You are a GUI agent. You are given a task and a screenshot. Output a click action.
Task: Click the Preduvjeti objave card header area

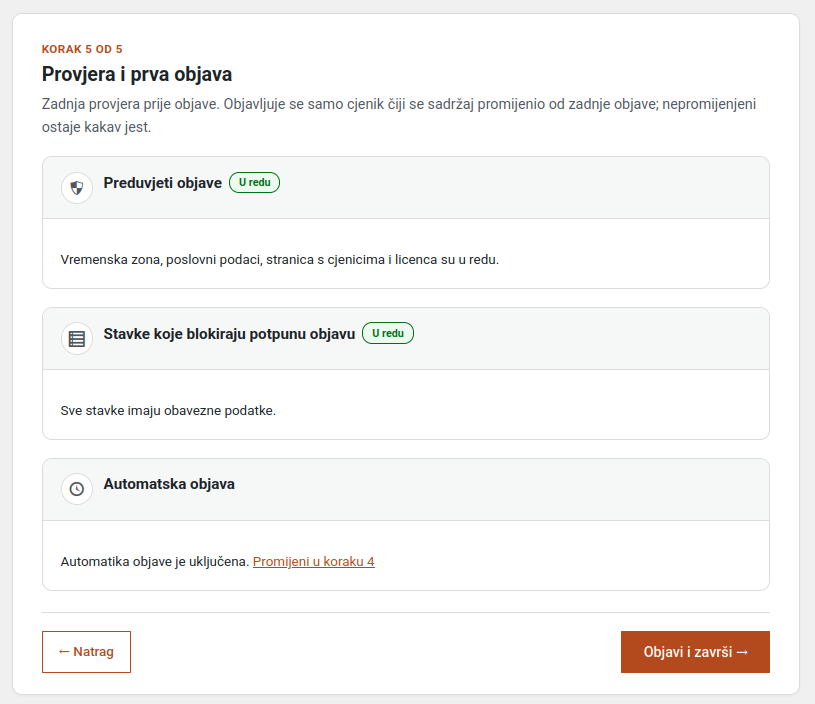[405, 188]
